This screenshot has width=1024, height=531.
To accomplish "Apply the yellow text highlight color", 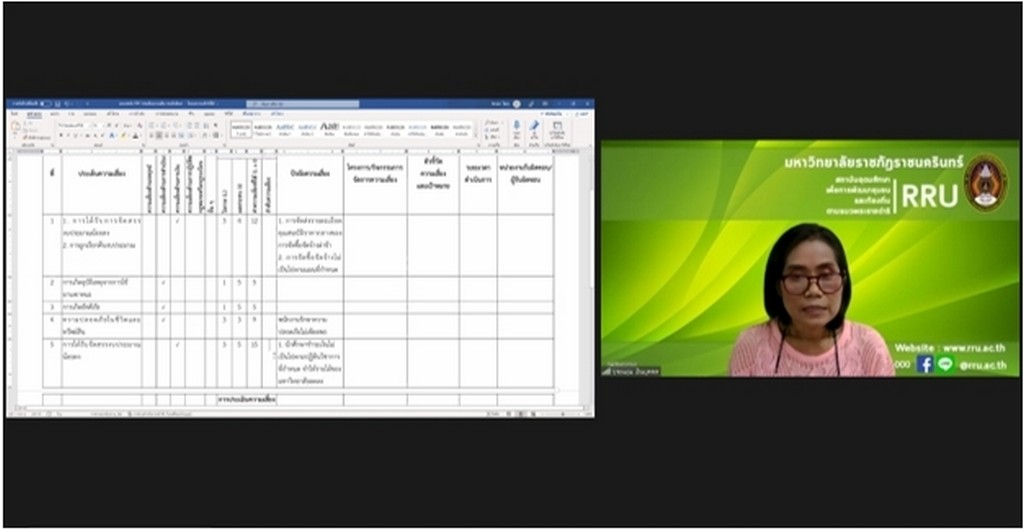I will [x=123, y=135].
